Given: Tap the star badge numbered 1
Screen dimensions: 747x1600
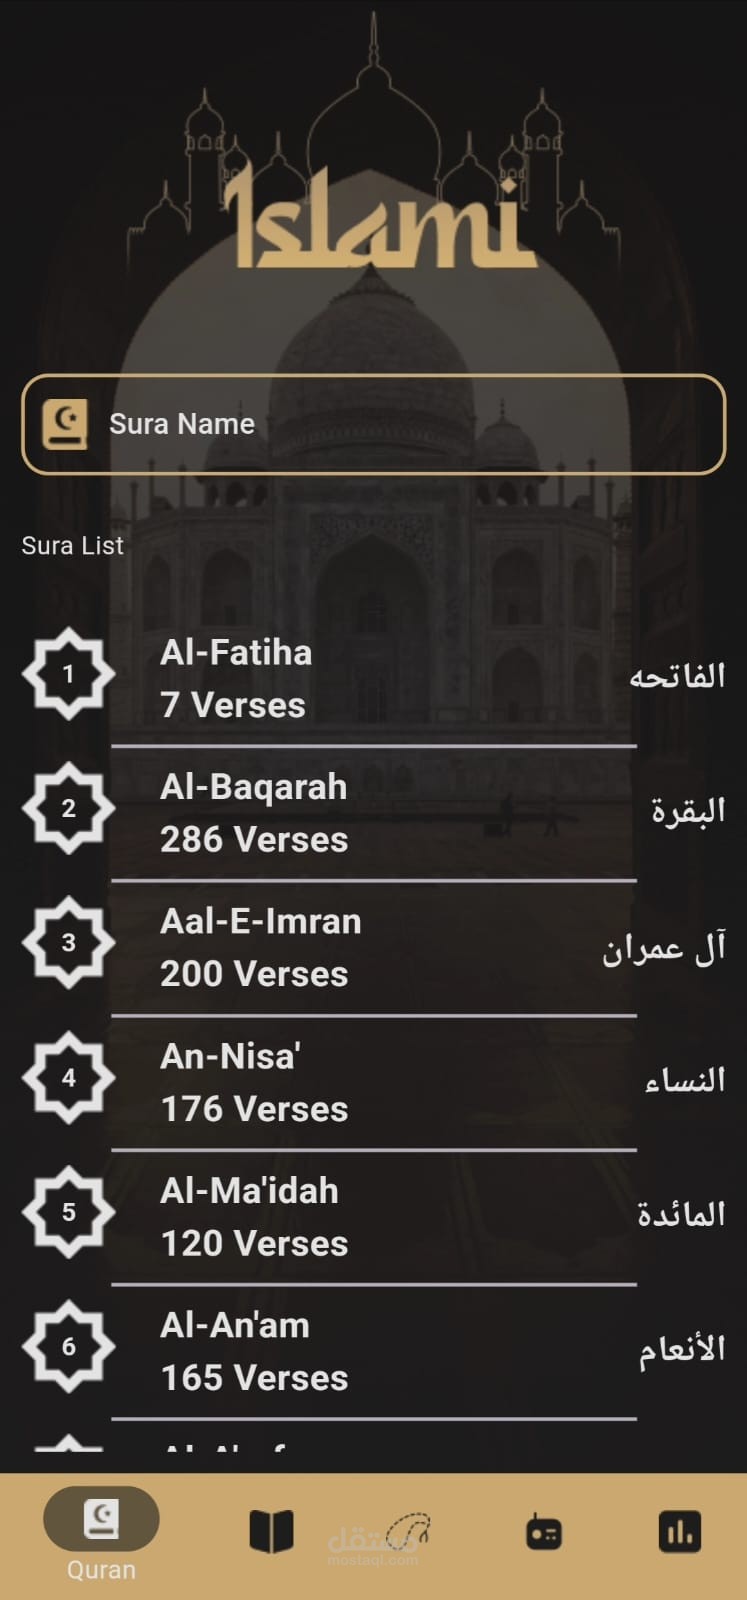Looking at the screenshot, I should click(x=68, y=674).
